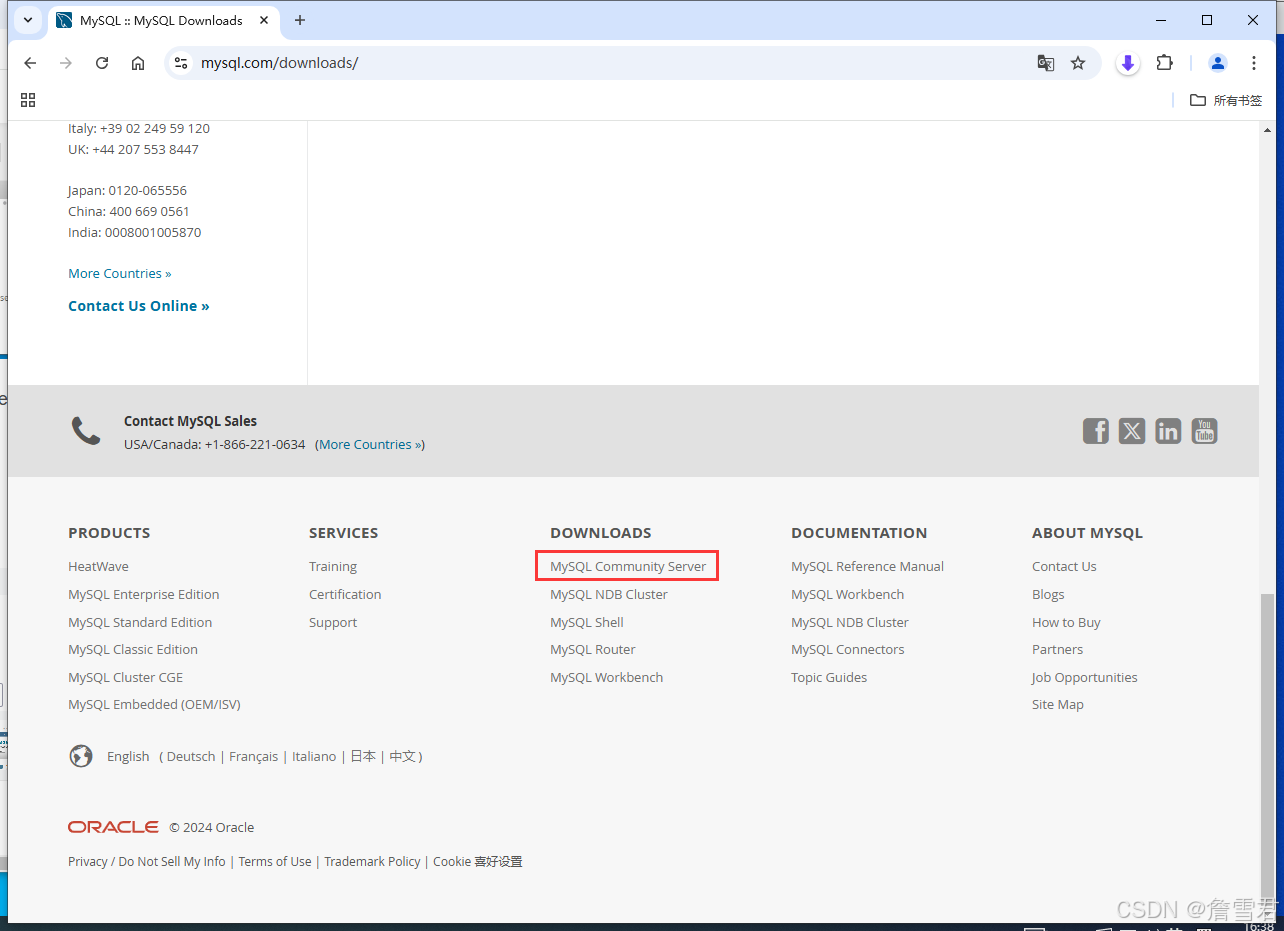Screen dimensions: 1284x931
Task: Click the globe language icon
Action: coord(81,756)
